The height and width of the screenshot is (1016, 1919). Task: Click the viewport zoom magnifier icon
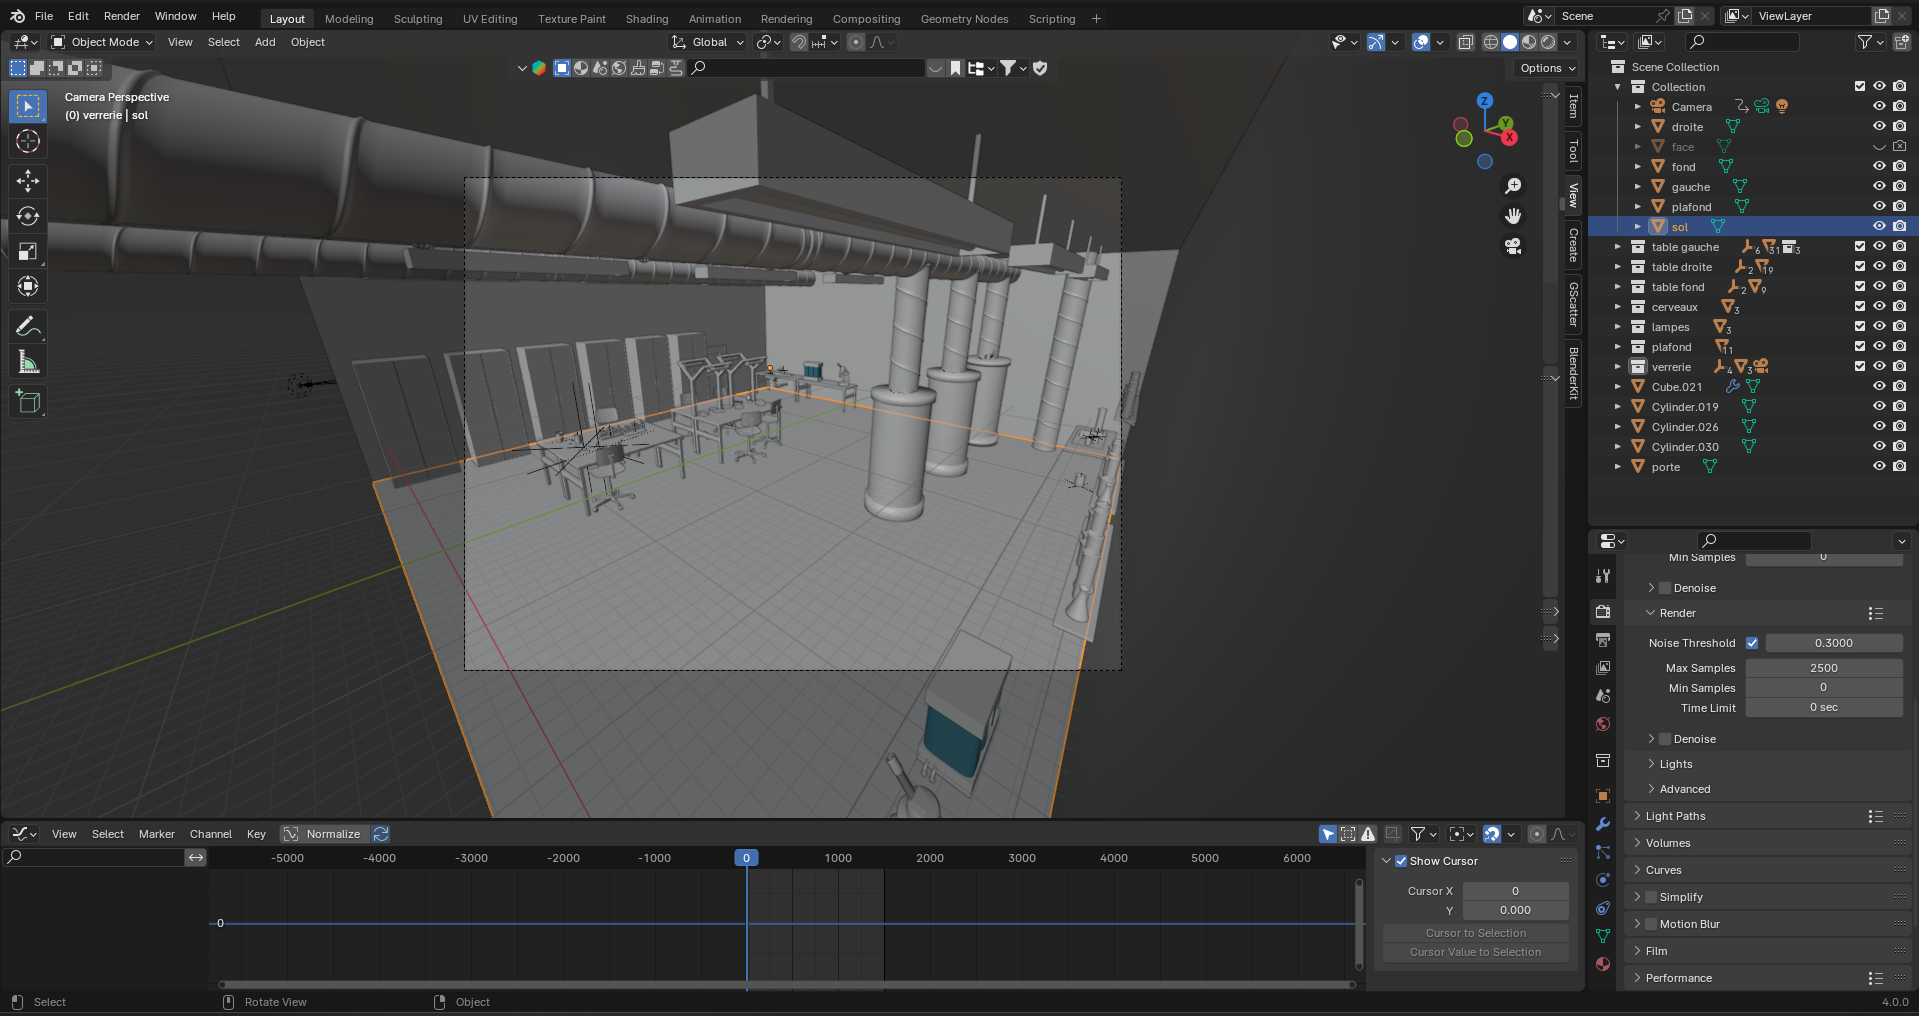[1513, 186]
